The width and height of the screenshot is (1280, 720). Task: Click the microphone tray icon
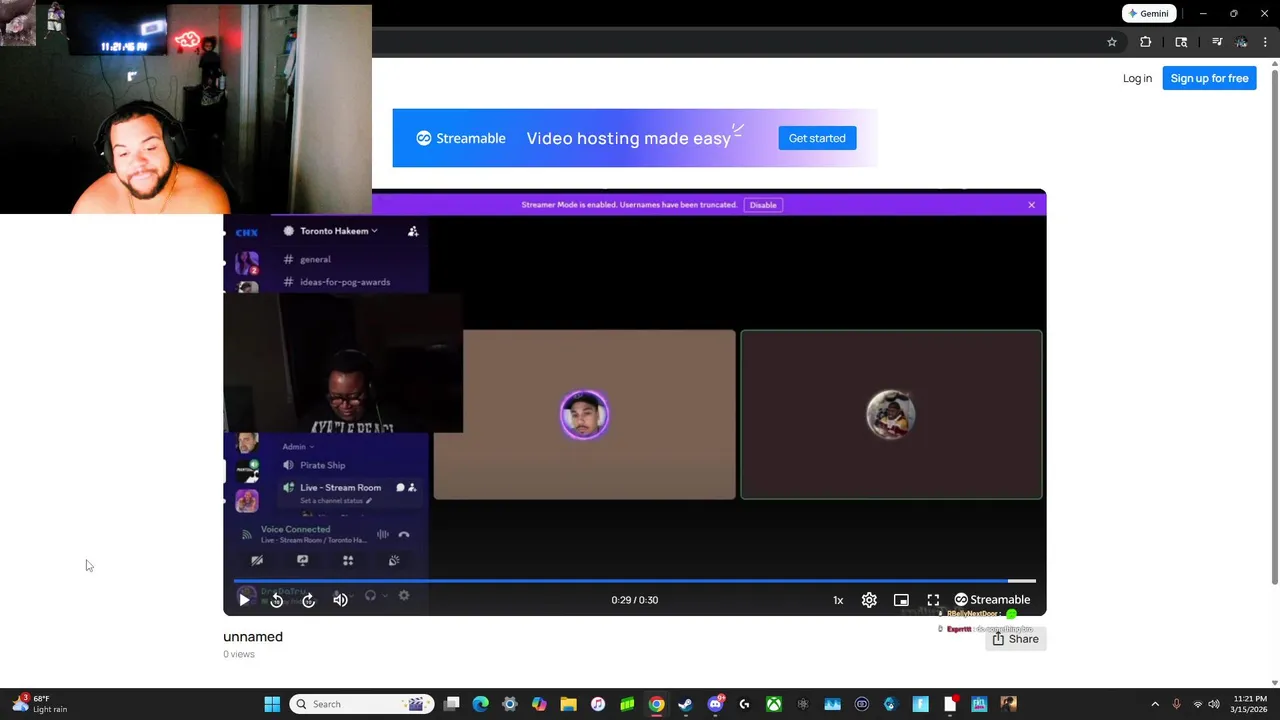[x=1176, y=704]
